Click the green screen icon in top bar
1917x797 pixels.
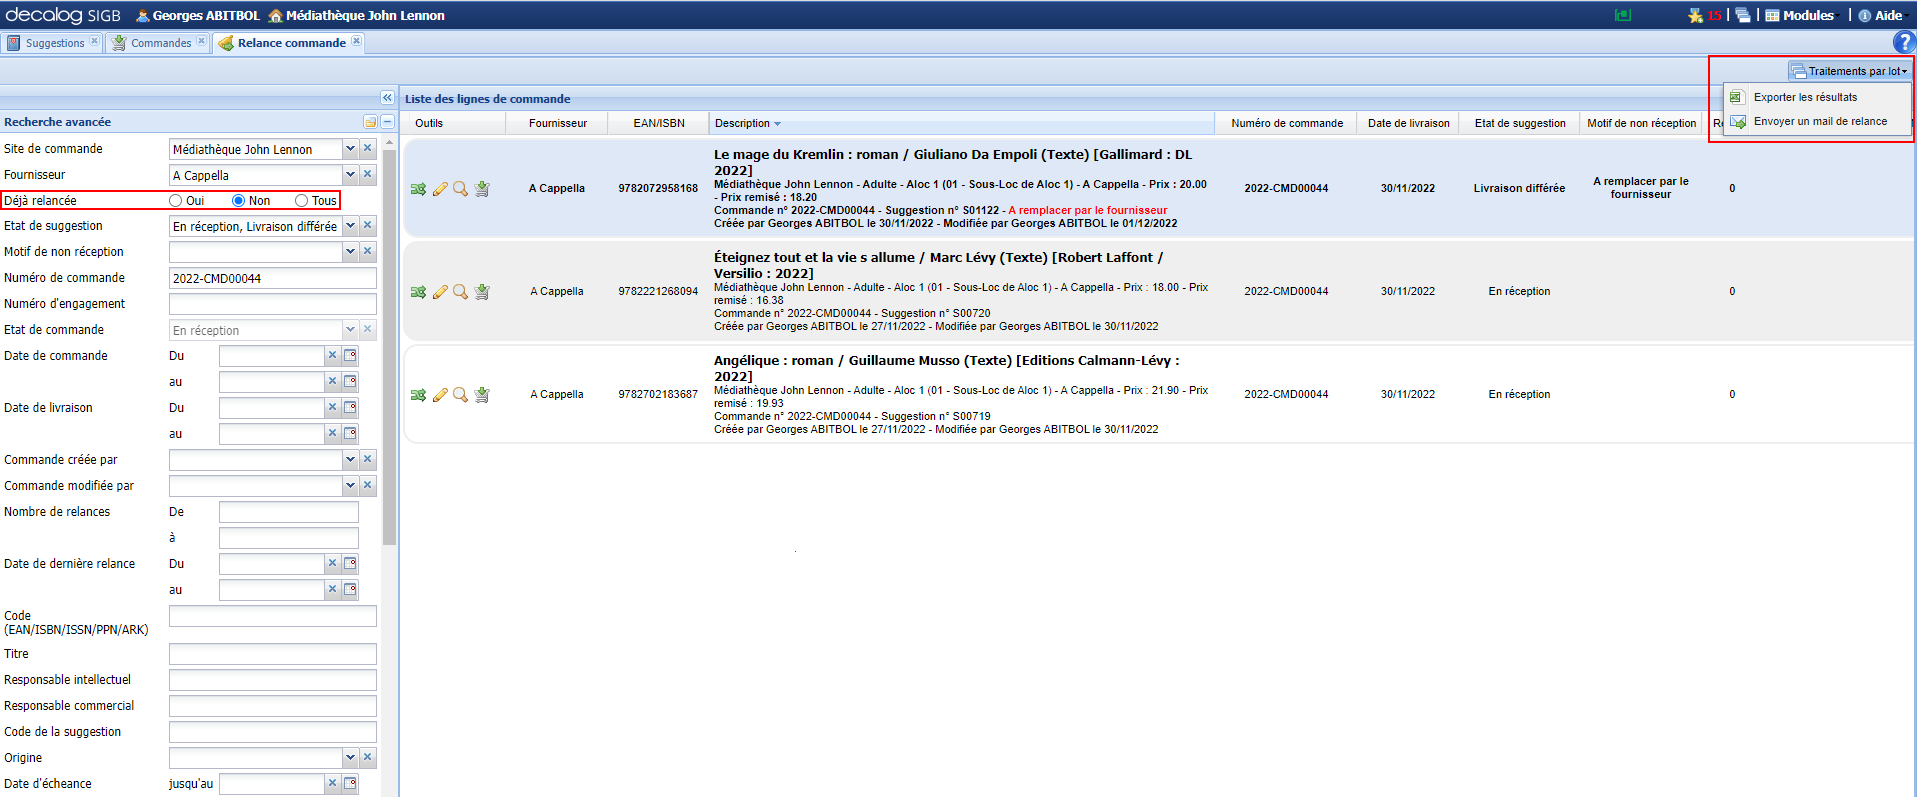1623,15
